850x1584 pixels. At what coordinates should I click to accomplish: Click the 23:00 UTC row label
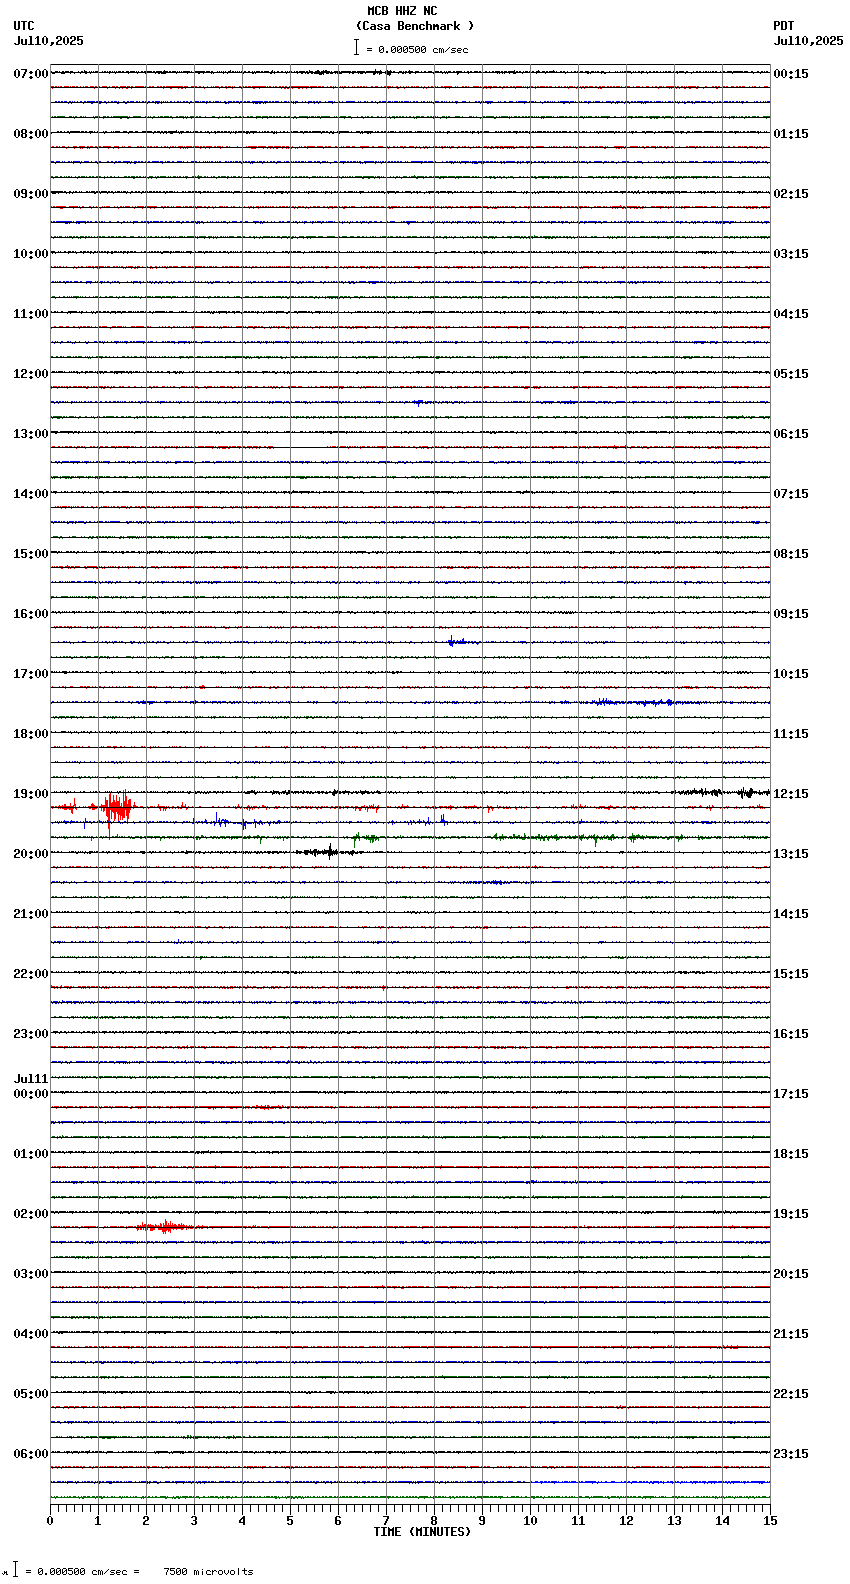(x=31, y=1034)
